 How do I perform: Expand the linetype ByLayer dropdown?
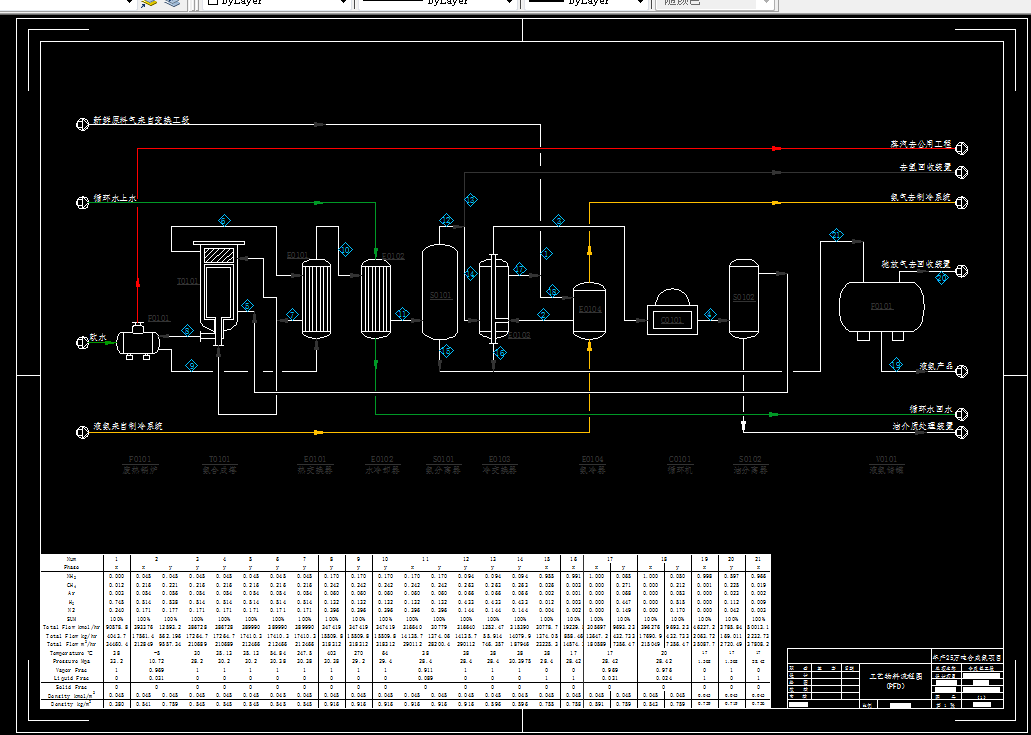437,3
